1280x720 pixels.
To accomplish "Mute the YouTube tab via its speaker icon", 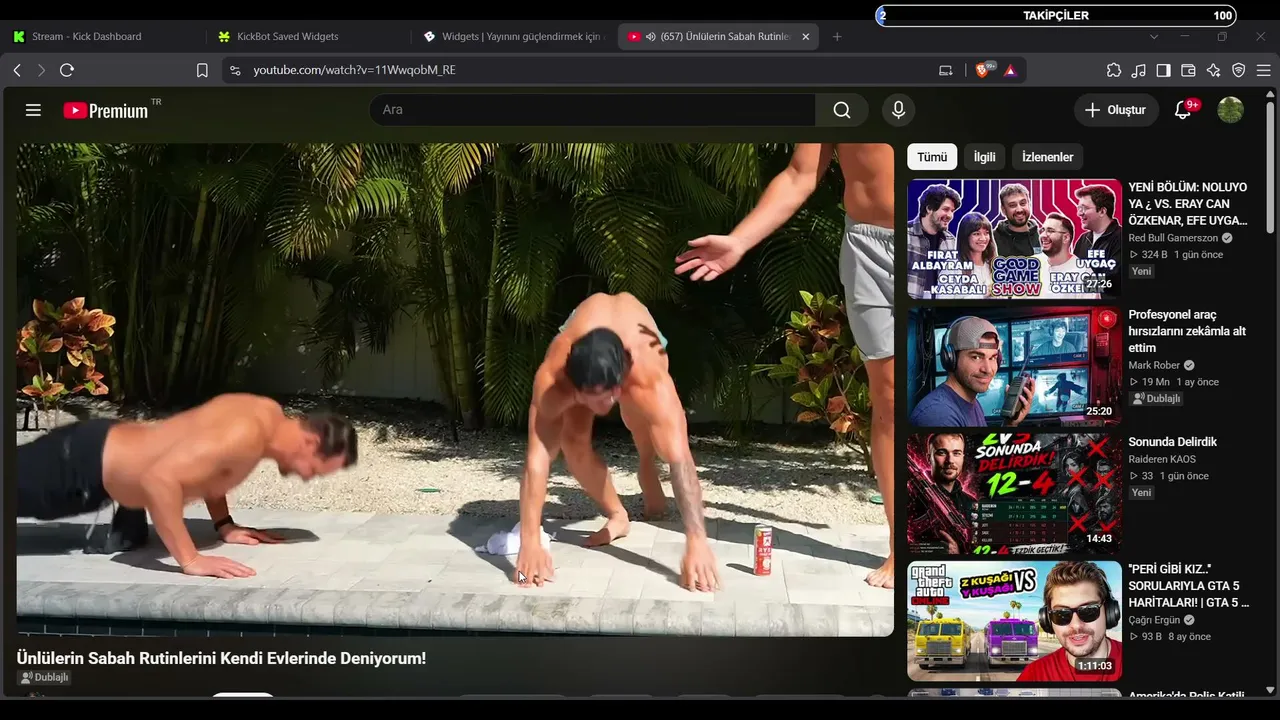I will tap(650, 37).
